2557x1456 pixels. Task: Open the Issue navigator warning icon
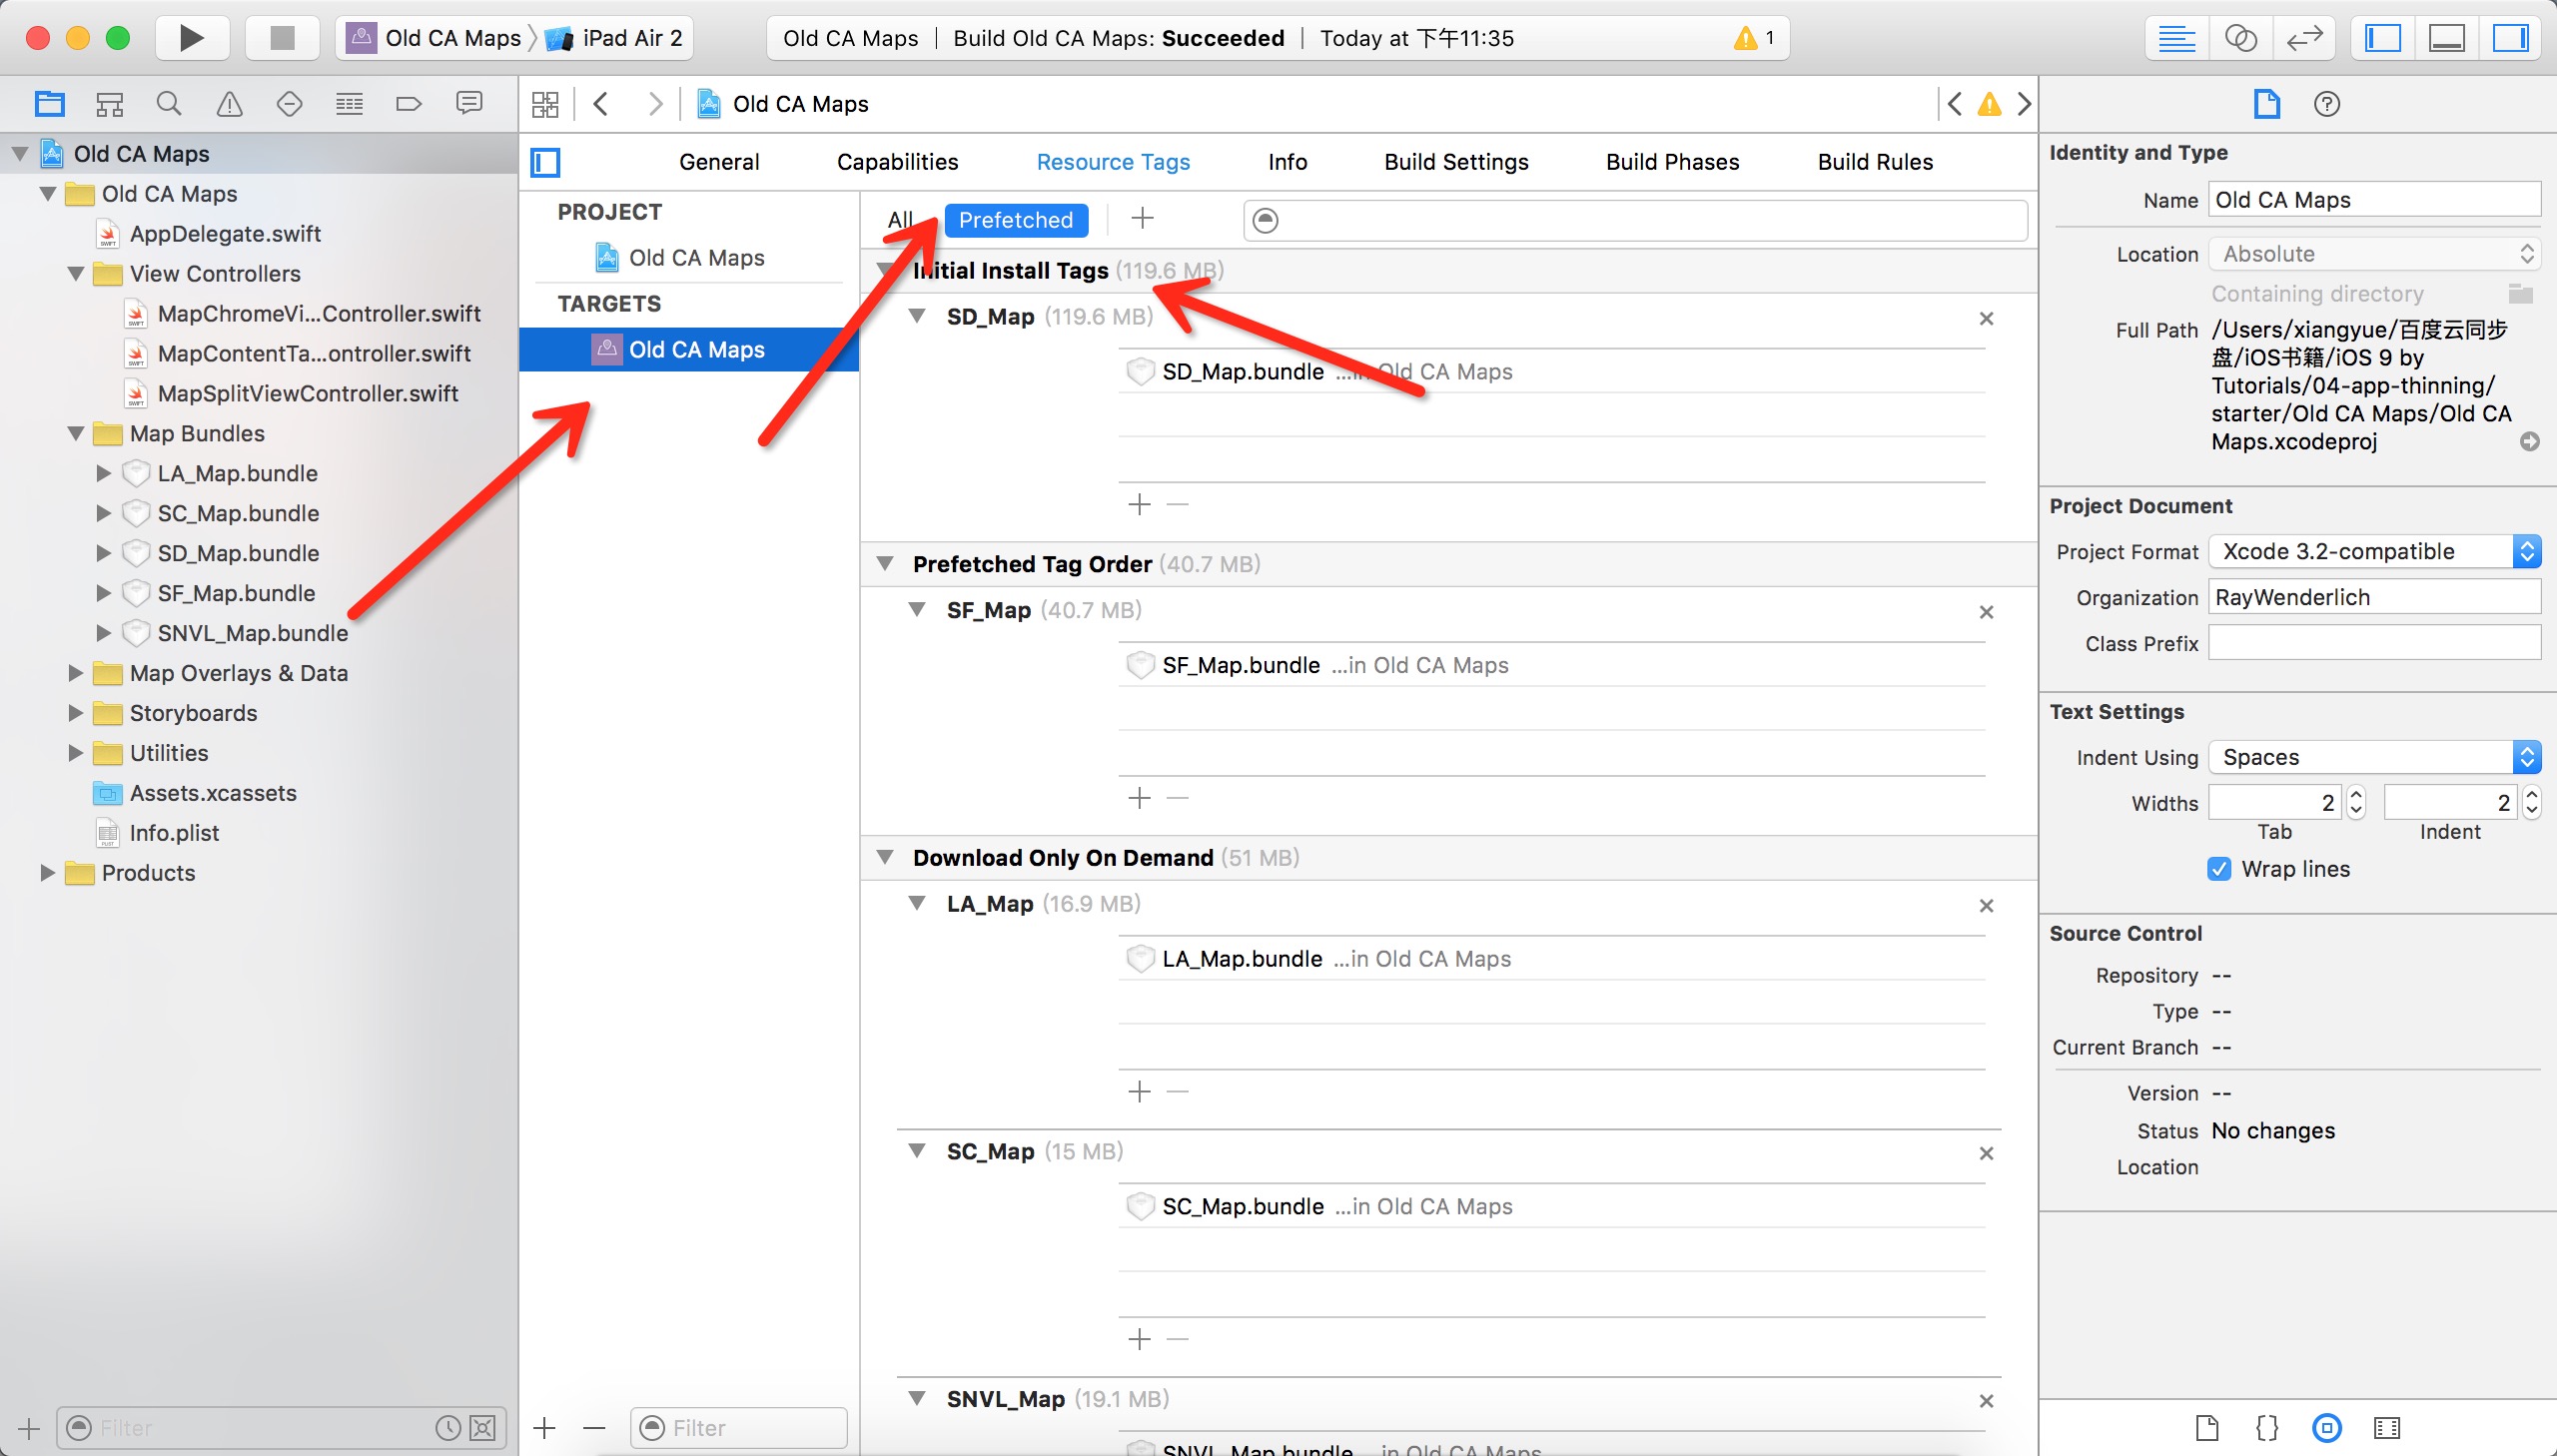(x=229, y=104)
